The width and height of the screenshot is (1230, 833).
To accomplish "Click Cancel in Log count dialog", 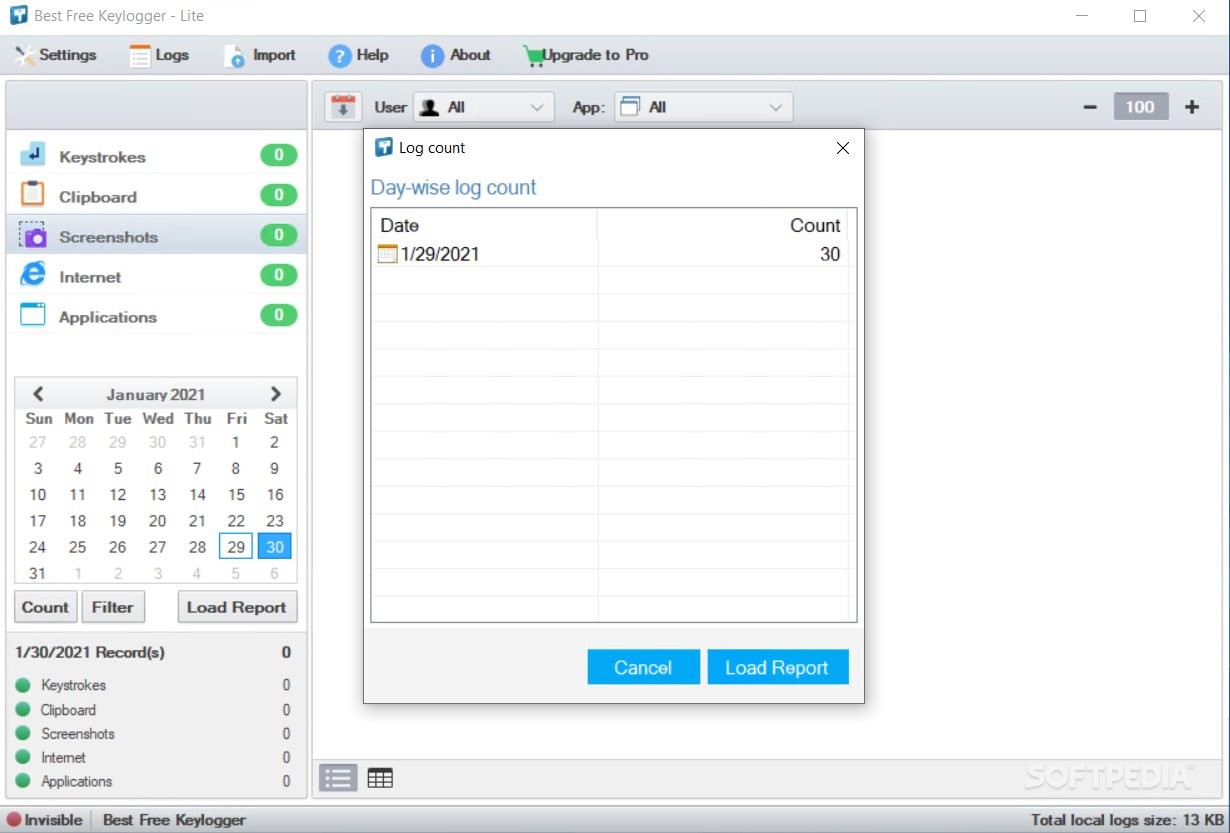I will pos(643,668).
